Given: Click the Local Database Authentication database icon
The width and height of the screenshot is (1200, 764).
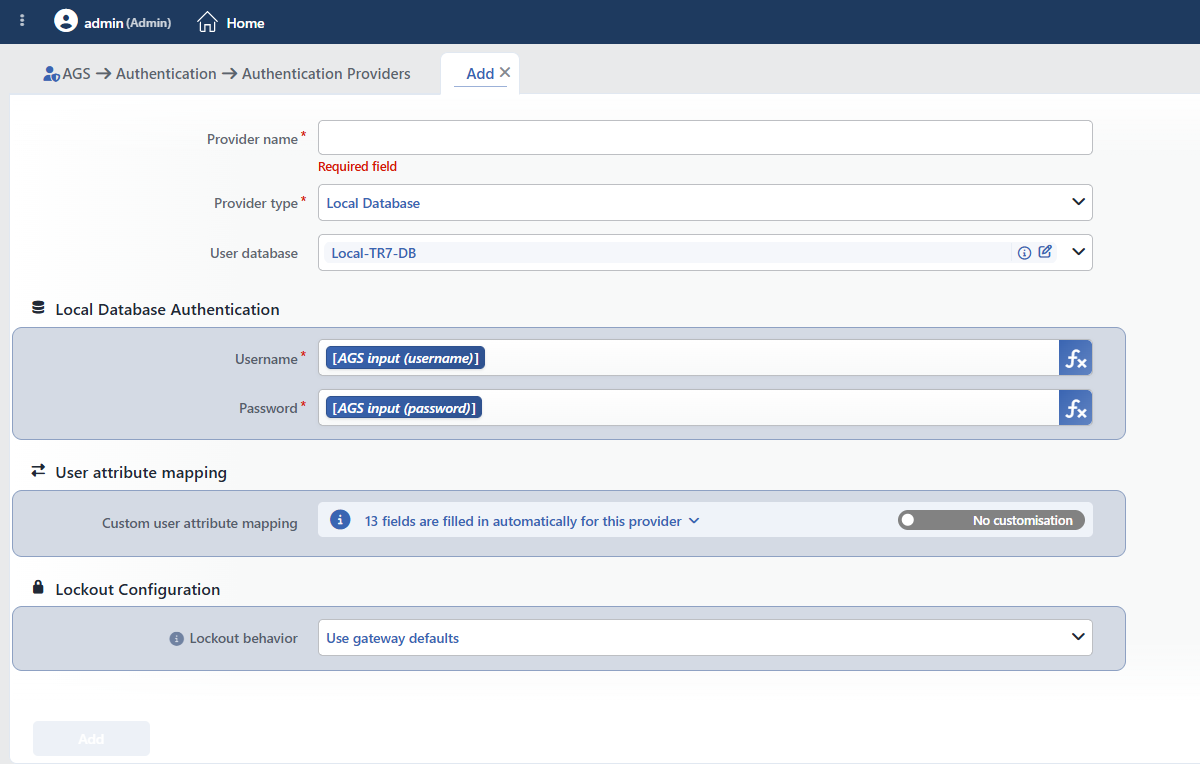Looking at the screenshot, I should (x=39, y=308).
